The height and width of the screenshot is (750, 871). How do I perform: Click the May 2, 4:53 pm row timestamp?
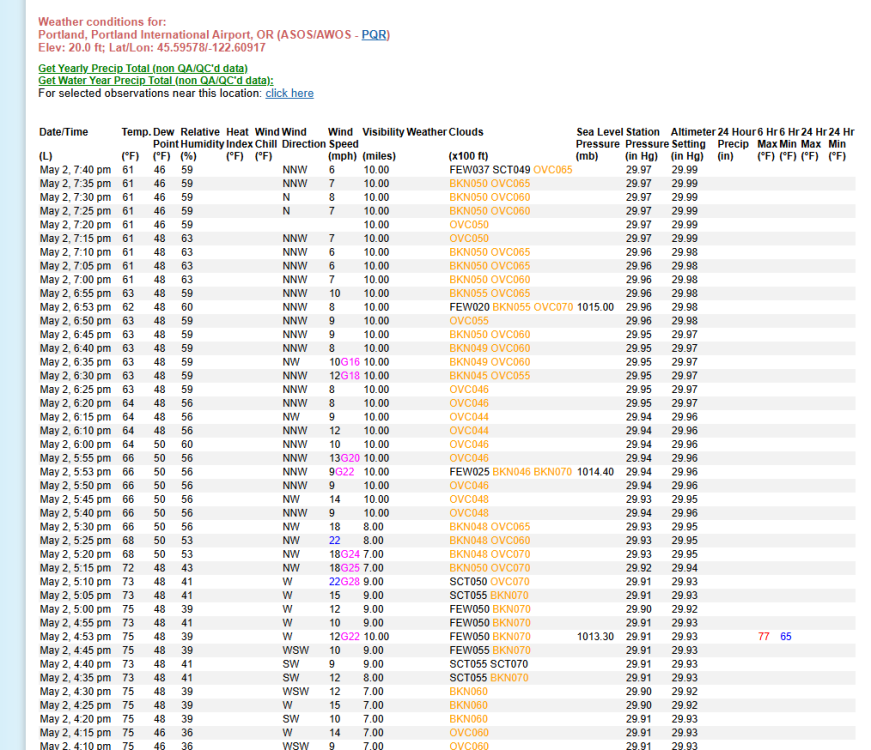(x=74, y=636)
